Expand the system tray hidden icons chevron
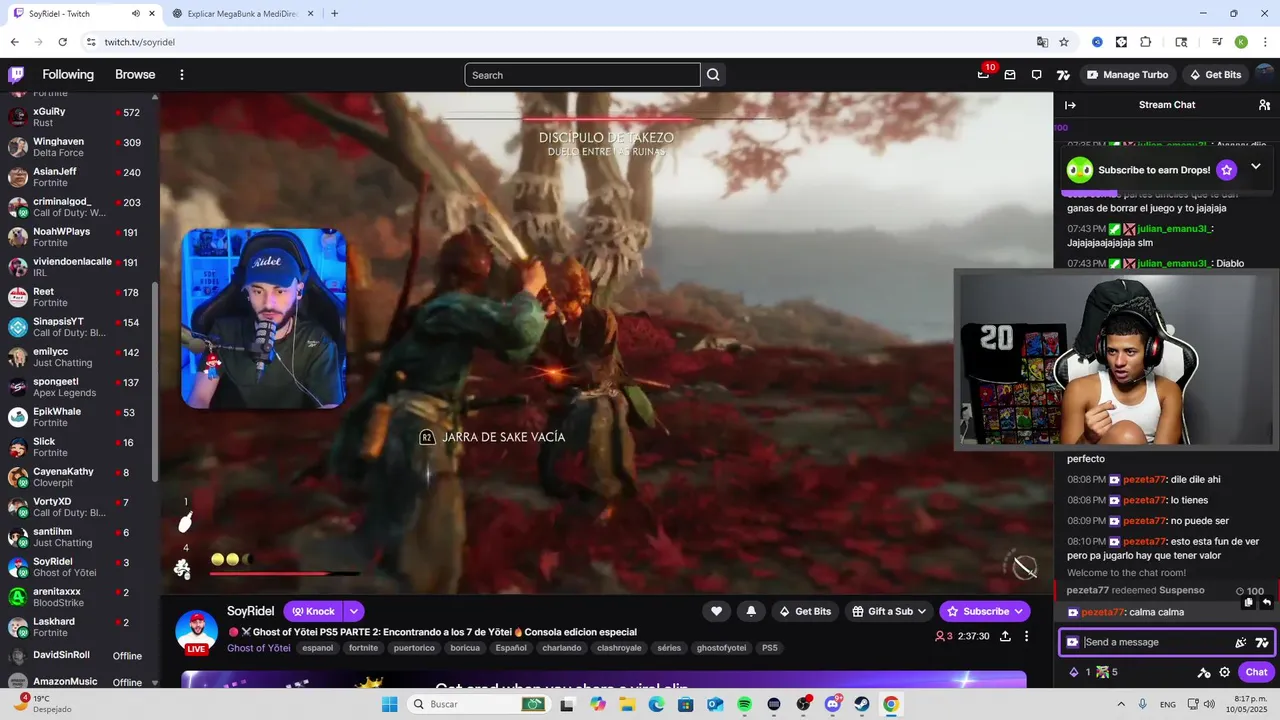The image size is (1280, 720). pos(1120,704)
